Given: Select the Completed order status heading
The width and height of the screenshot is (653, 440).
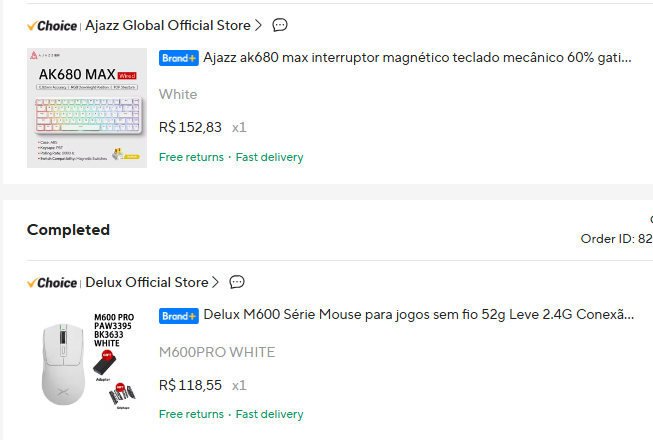Looking at the screenshot, I should [x=68, y=230].
